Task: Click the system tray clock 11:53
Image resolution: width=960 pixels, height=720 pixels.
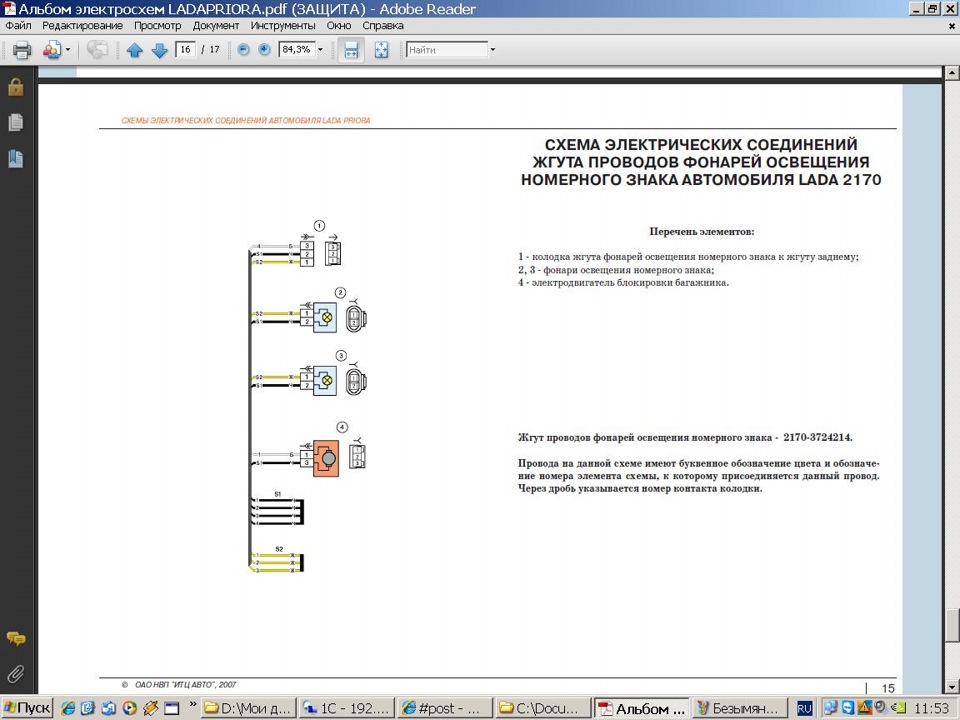Action: [x=931, y=708]
